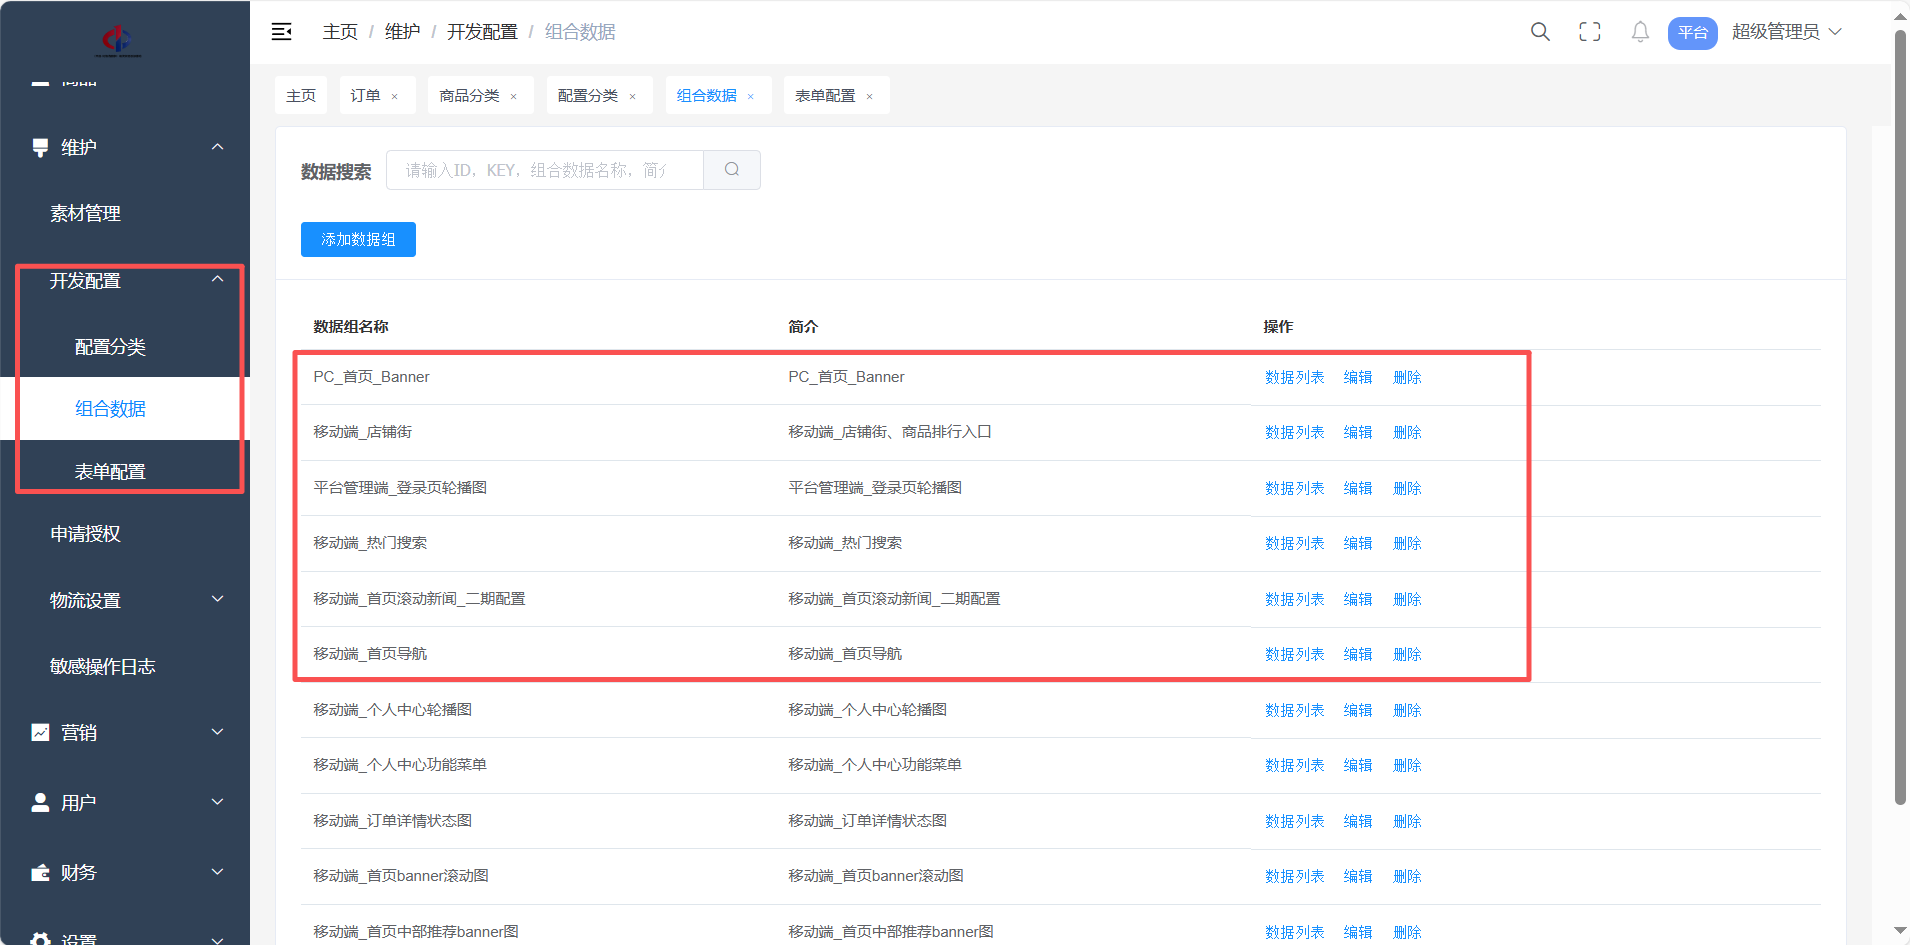Viewport: 1910px width, 945px height.
Task: Toggle fullscreen mode icon in header
Action: [1589, 32]
